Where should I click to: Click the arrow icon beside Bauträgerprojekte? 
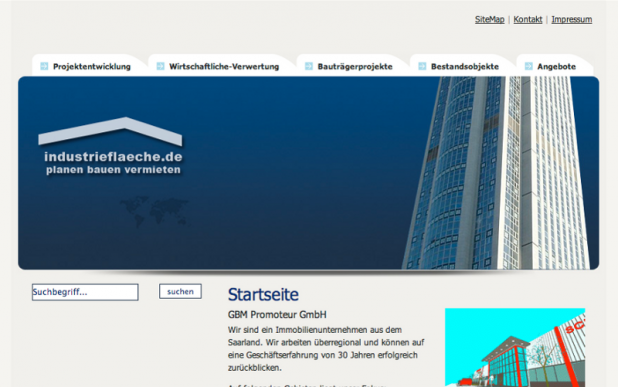(309, 66)
